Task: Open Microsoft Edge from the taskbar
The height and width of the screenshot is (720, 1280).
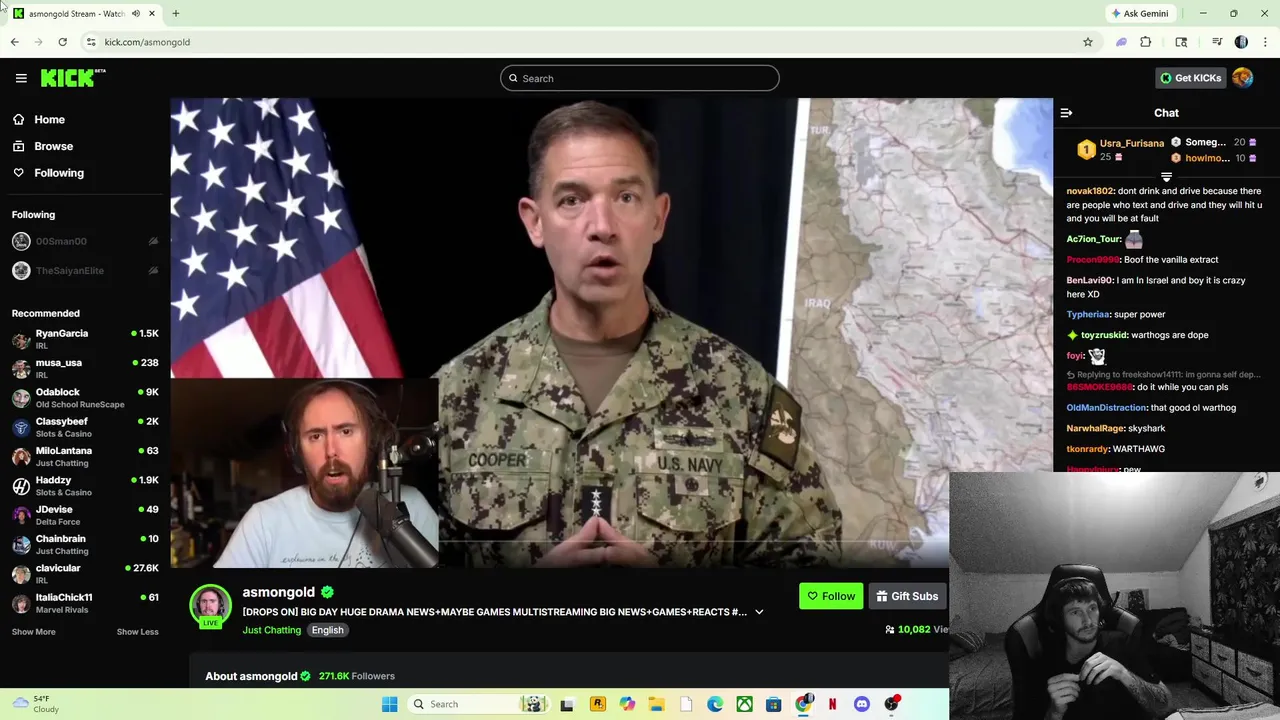Action: [x=715, y=704]
